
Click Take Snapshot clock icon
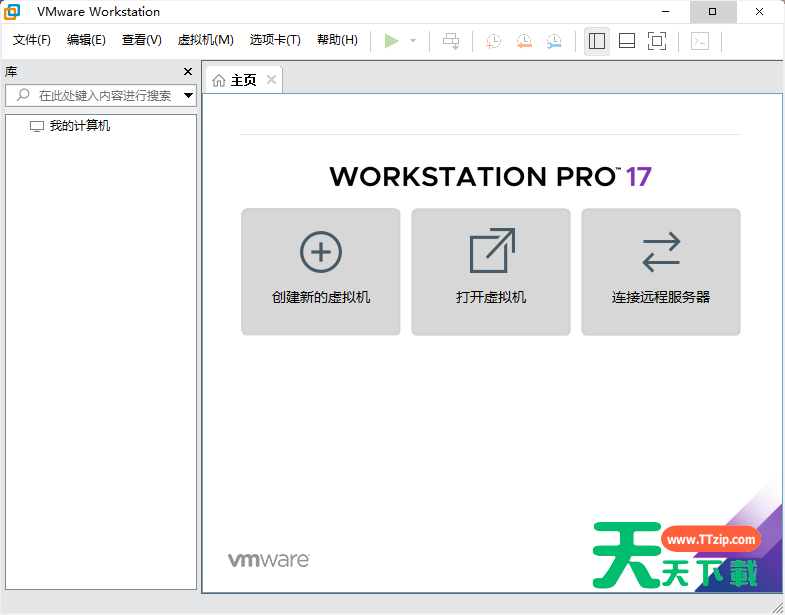pyautogui.click(x=494, y=41)
